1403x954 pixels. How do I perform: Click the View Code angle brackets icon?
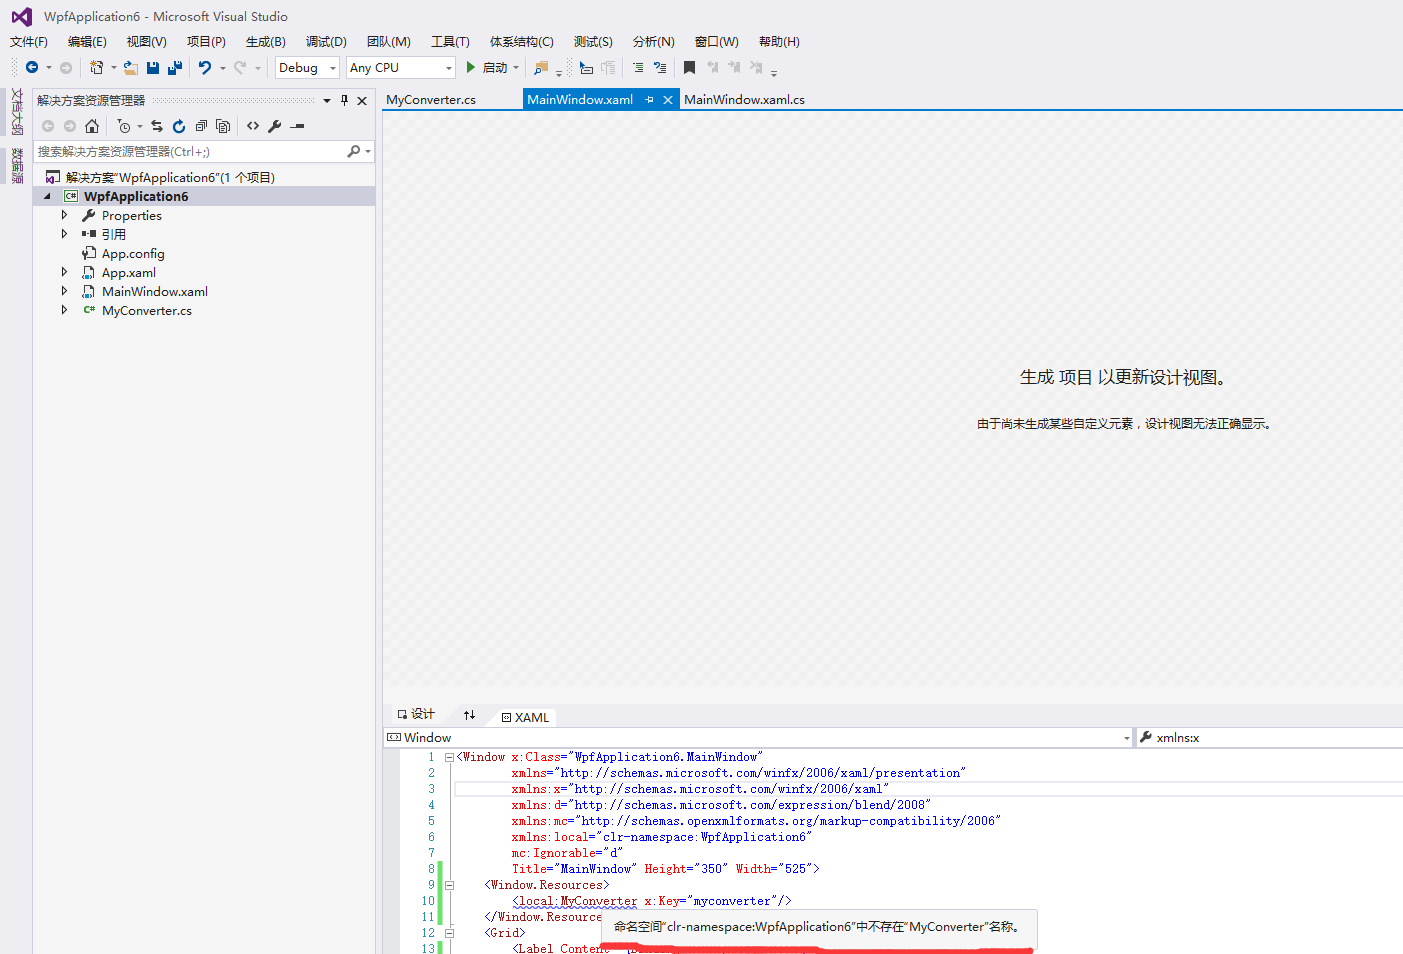[x=253, y=126]
